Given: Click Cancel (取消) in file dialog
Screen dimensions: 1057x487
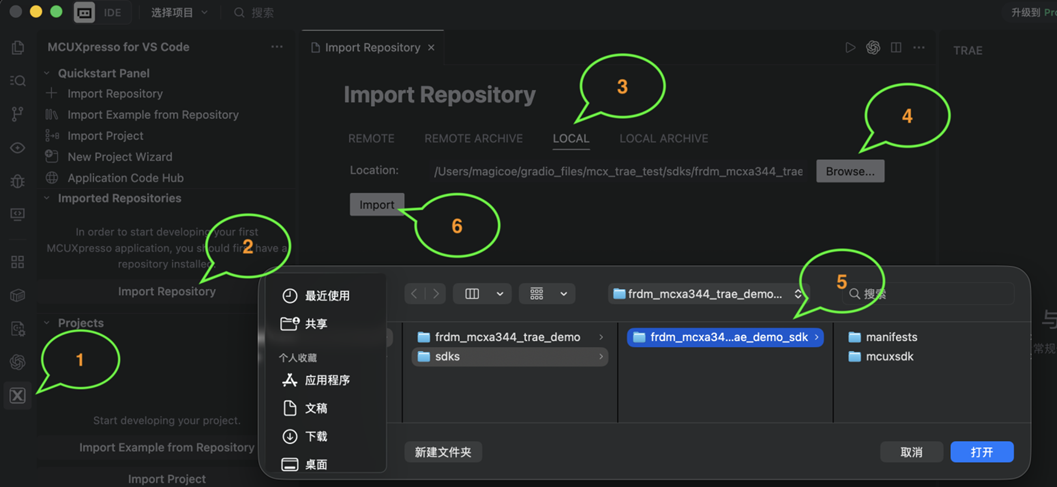Looking at the screenshot, I should 911,452.
